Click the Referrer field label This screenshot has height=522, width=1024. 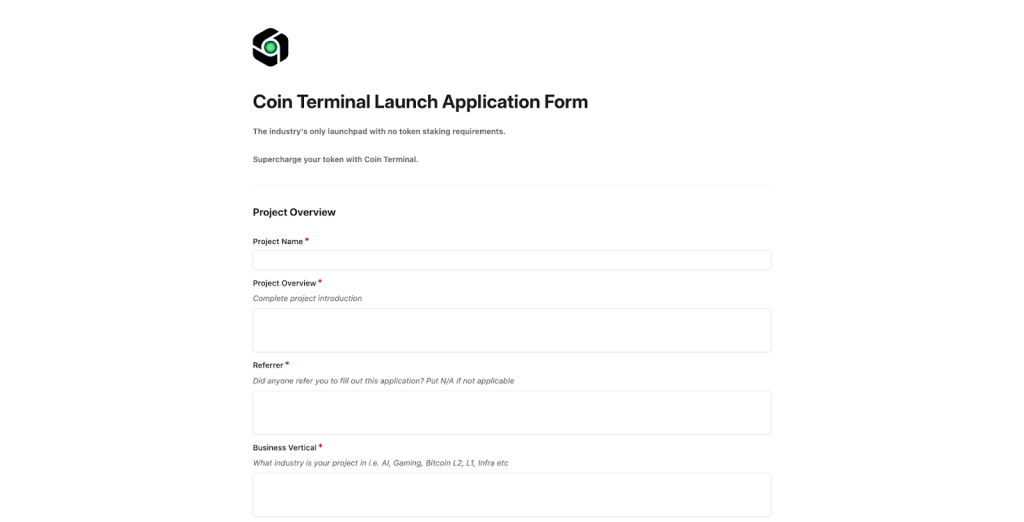pos(268,366)
